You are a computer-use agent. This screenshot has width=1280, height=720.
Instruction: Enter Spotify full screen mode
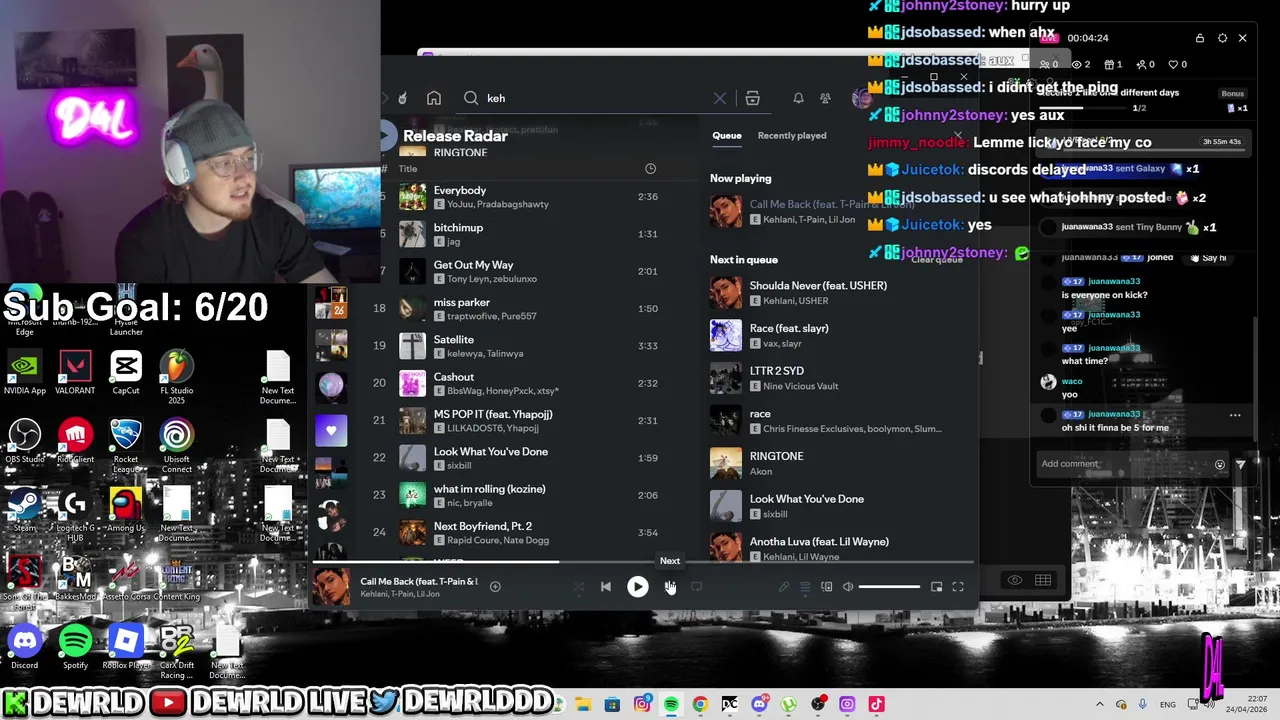(958, 587)
